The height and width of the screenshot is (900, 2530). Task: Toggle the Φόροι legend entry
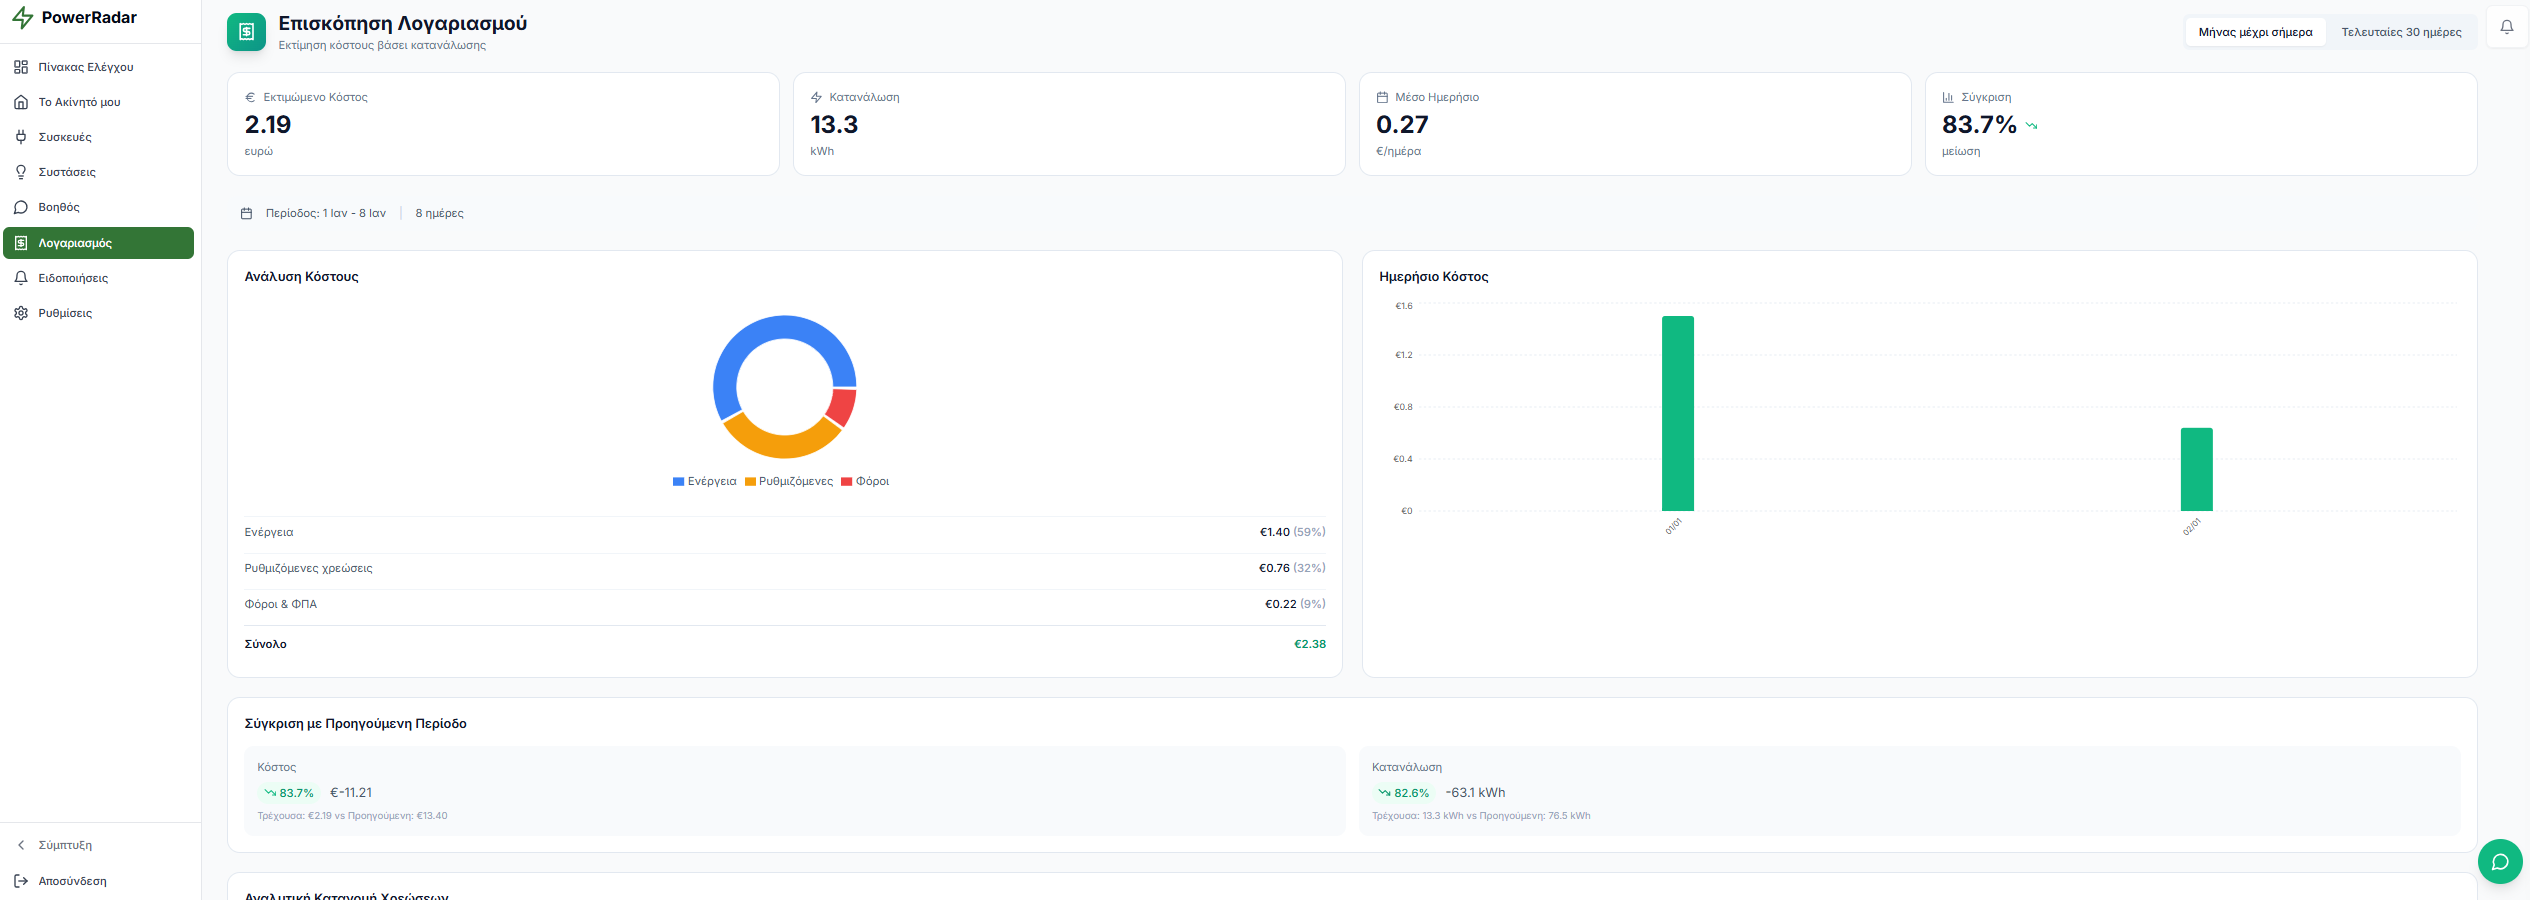pyautogui.click(x=866, y=481)
